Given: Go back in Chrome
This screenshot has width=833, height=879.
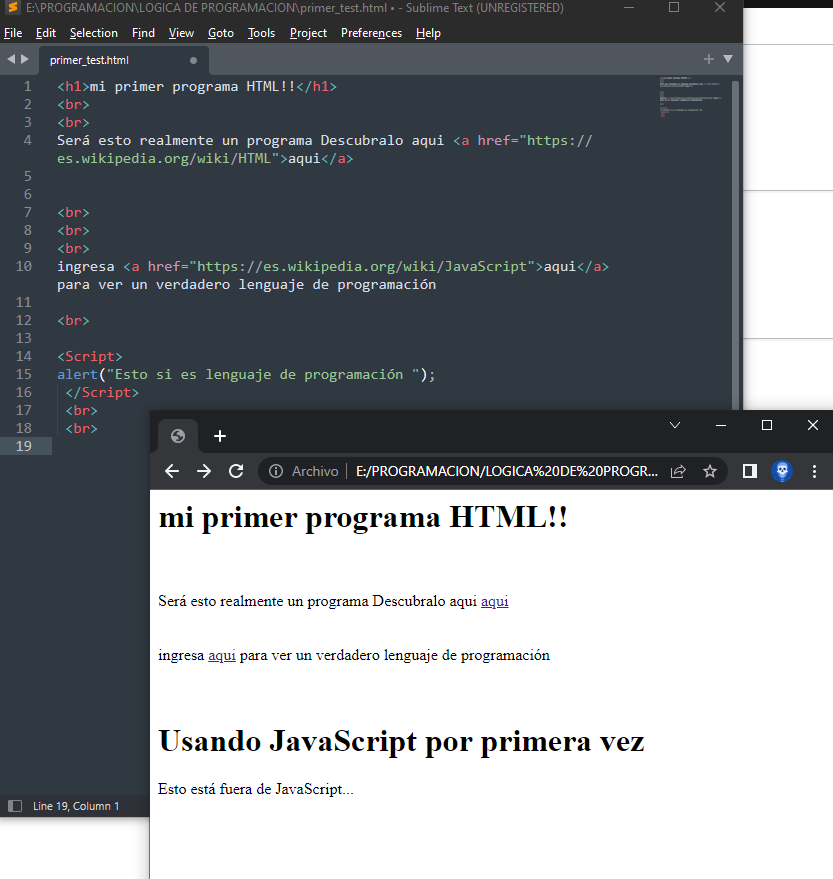Looking at the screenshot, I should [x=172, y=471].
